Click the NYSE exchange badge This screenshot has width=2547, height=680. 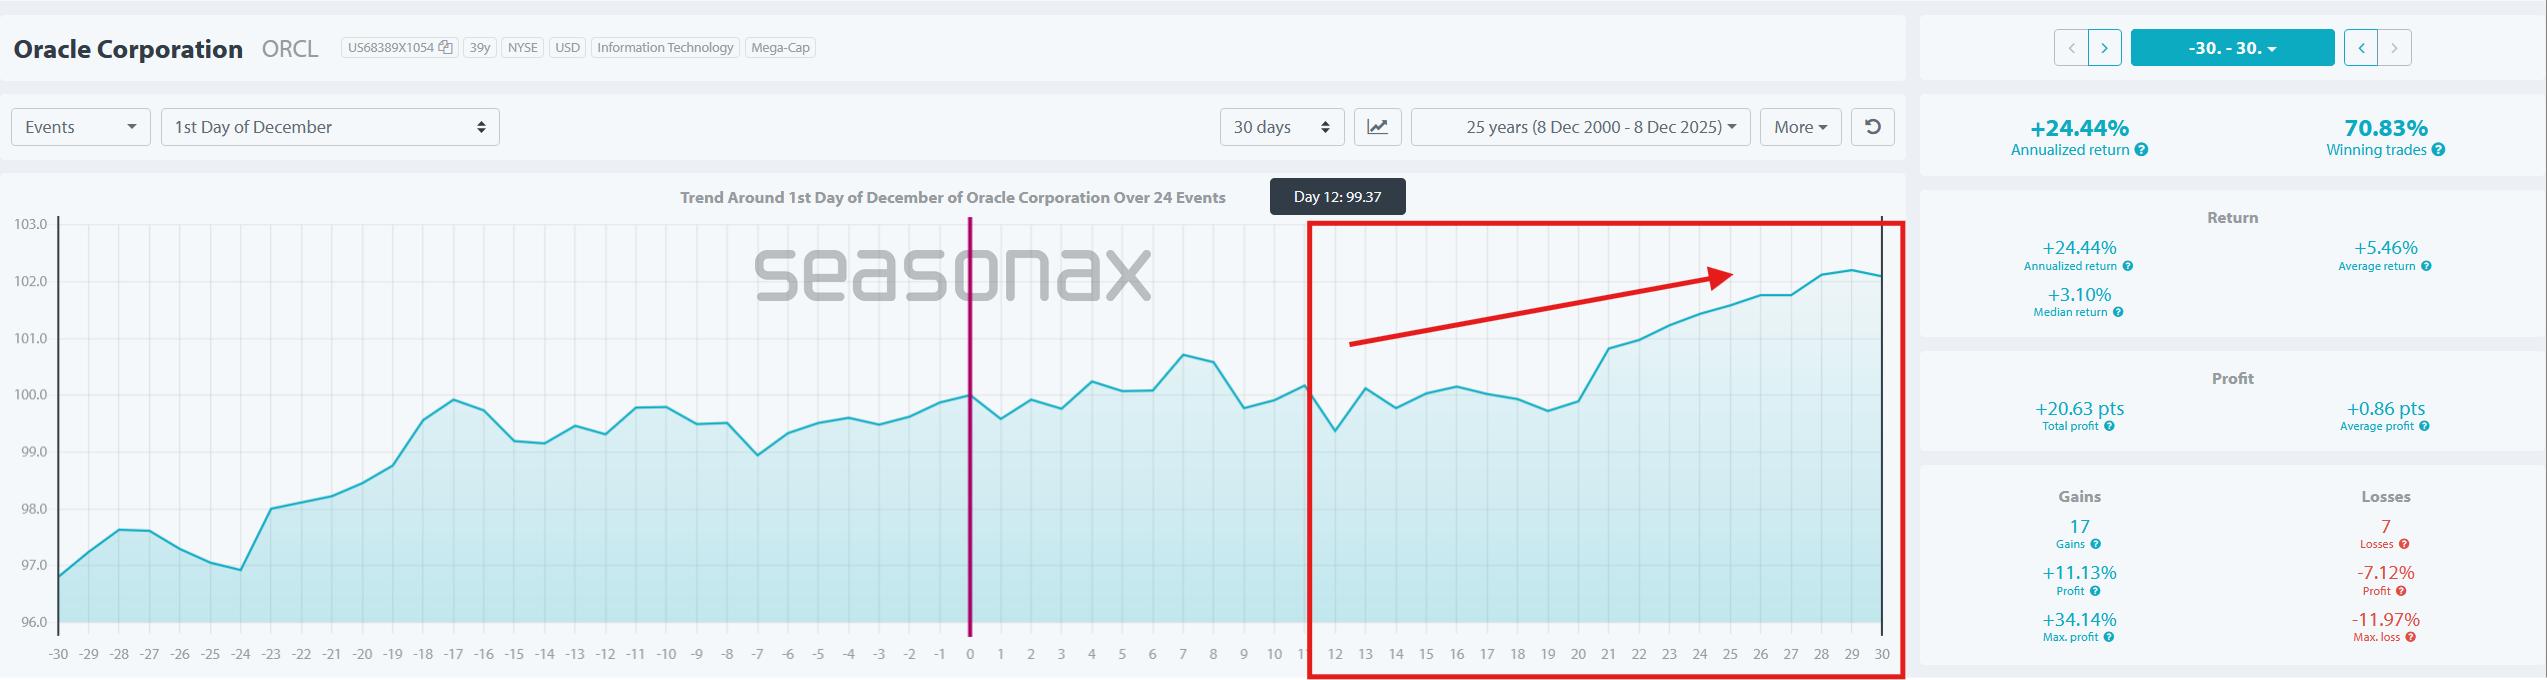(x=523, y=48)
